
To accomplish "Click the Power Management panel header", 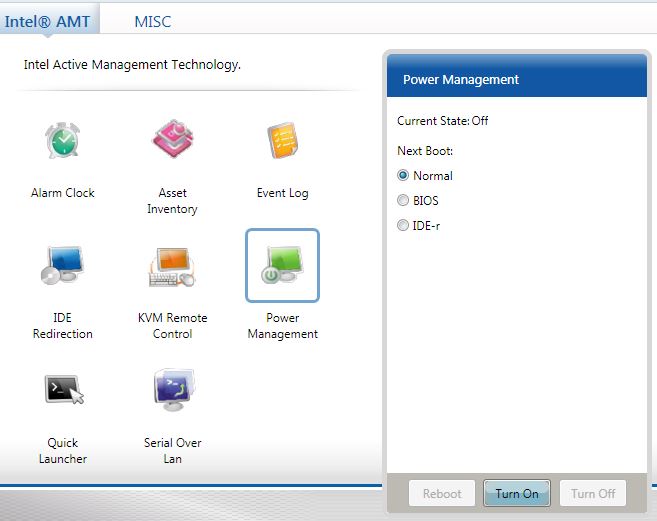I will point(517,76).
